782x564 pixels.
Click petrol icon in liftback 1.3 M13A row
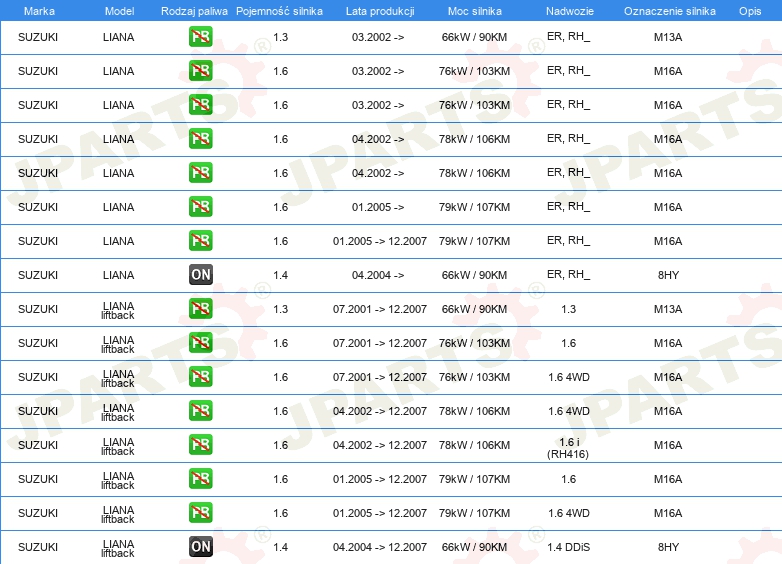coord(200,309)
